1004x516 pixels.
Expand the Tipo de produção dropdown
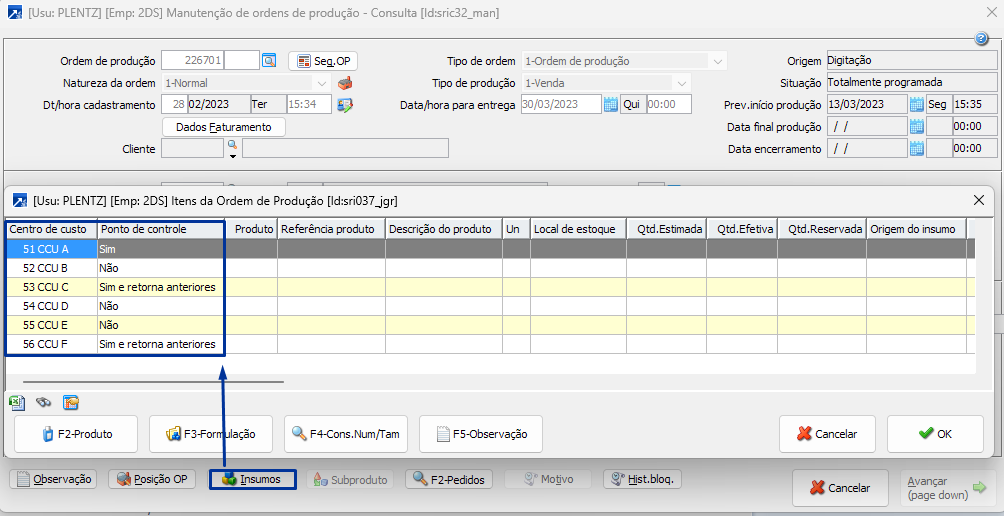tap(681, 83)
